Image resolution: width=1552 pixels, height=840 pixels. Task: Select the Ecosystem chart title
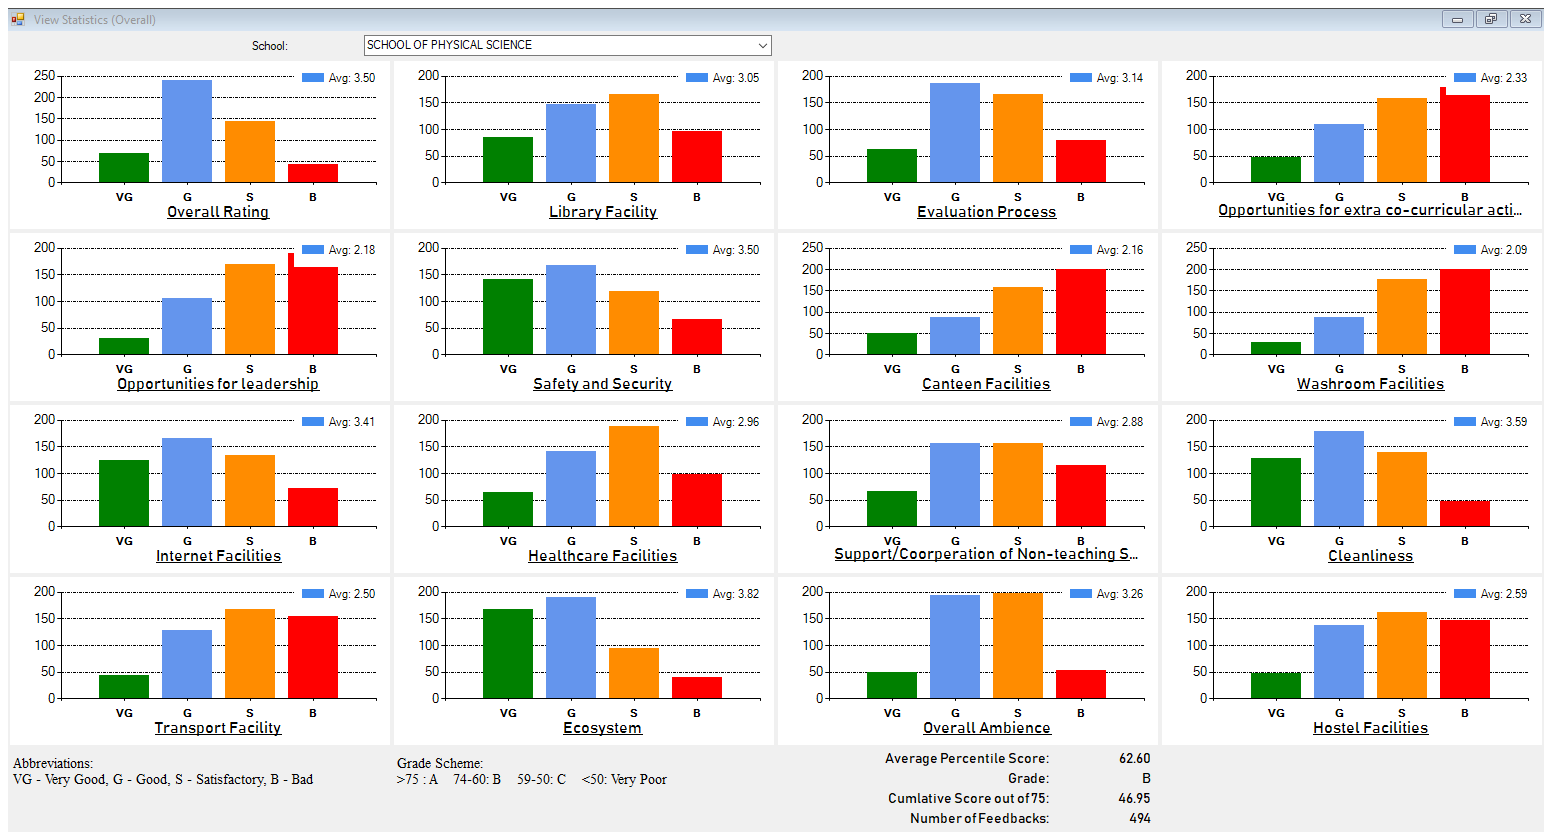[x=602, y=728]
